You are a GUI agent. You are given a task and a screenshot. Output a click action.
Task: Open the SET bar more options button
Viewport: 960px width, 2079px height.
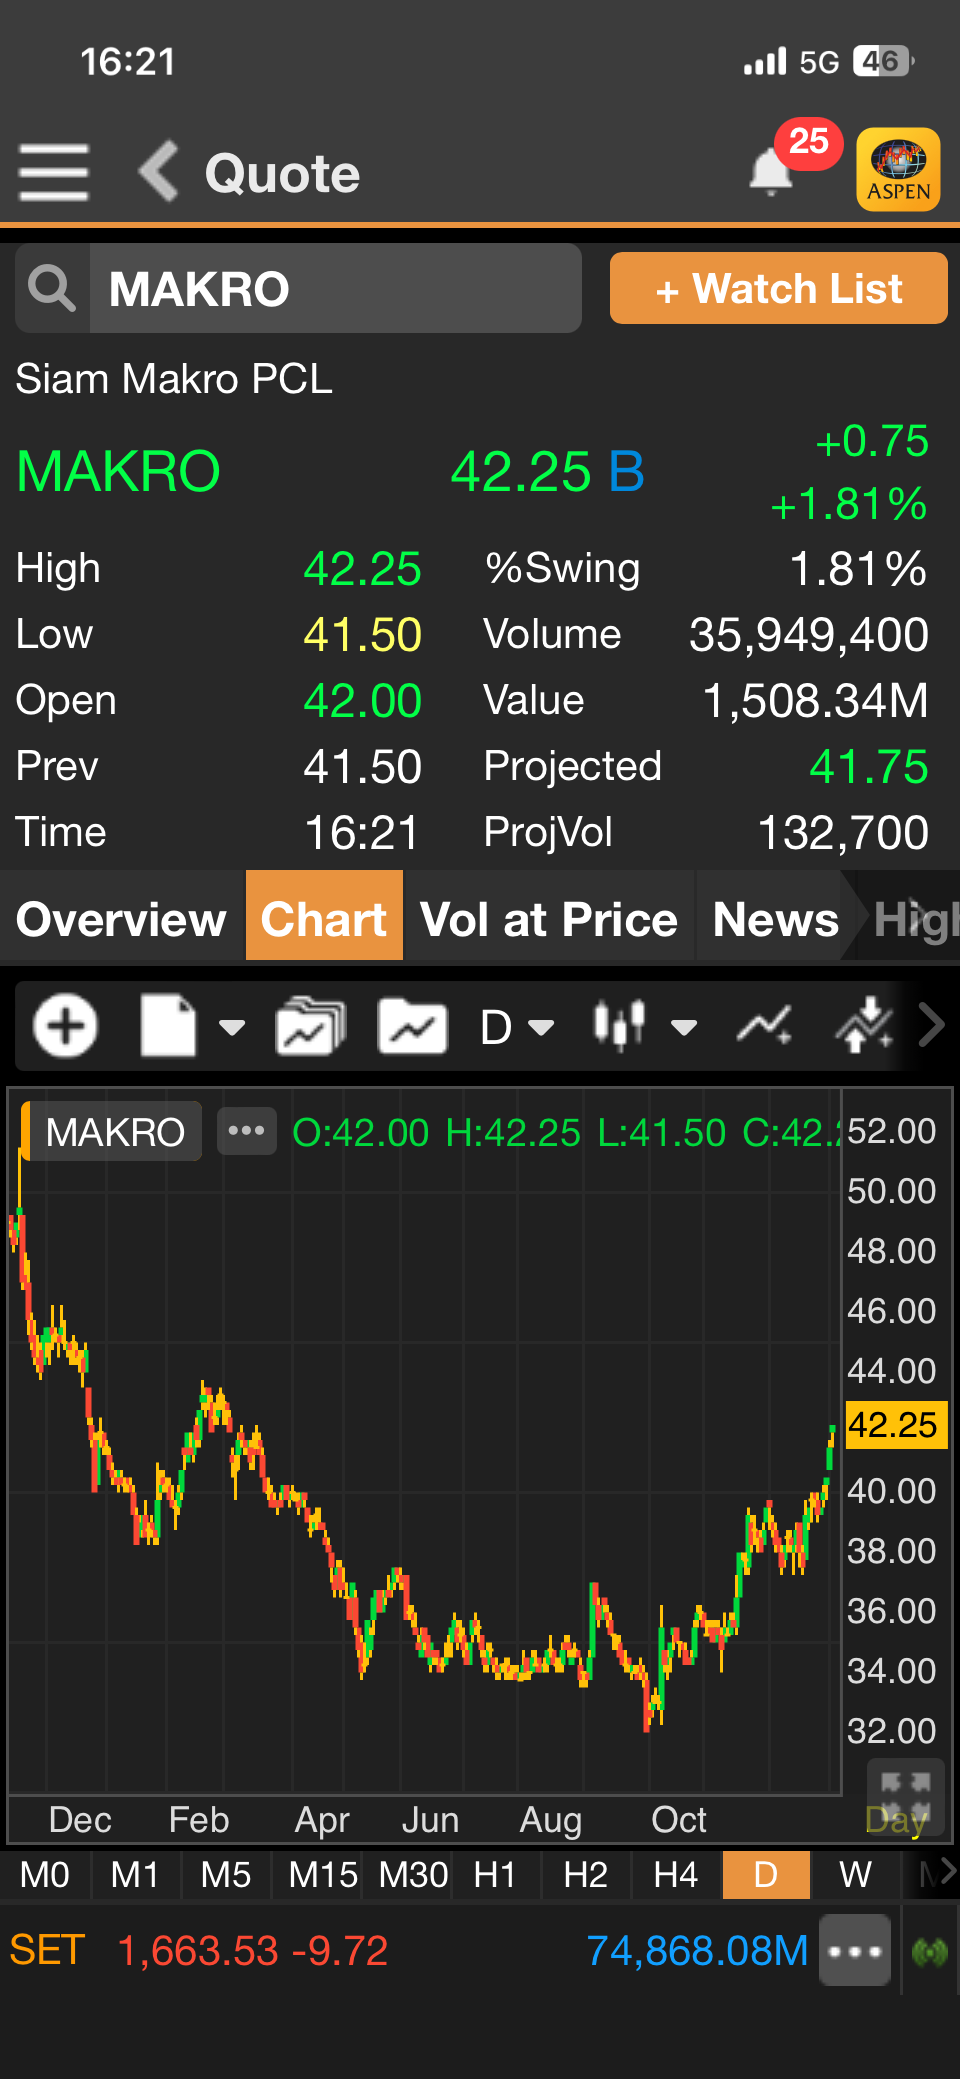[x=855, y=1950]
